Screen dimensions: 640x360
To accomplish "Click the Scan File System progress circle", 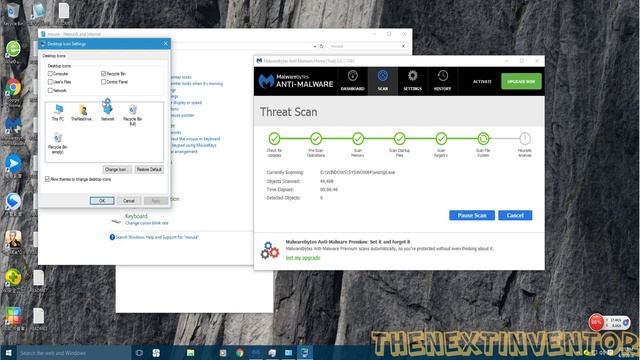I will [x=483, y=139].
